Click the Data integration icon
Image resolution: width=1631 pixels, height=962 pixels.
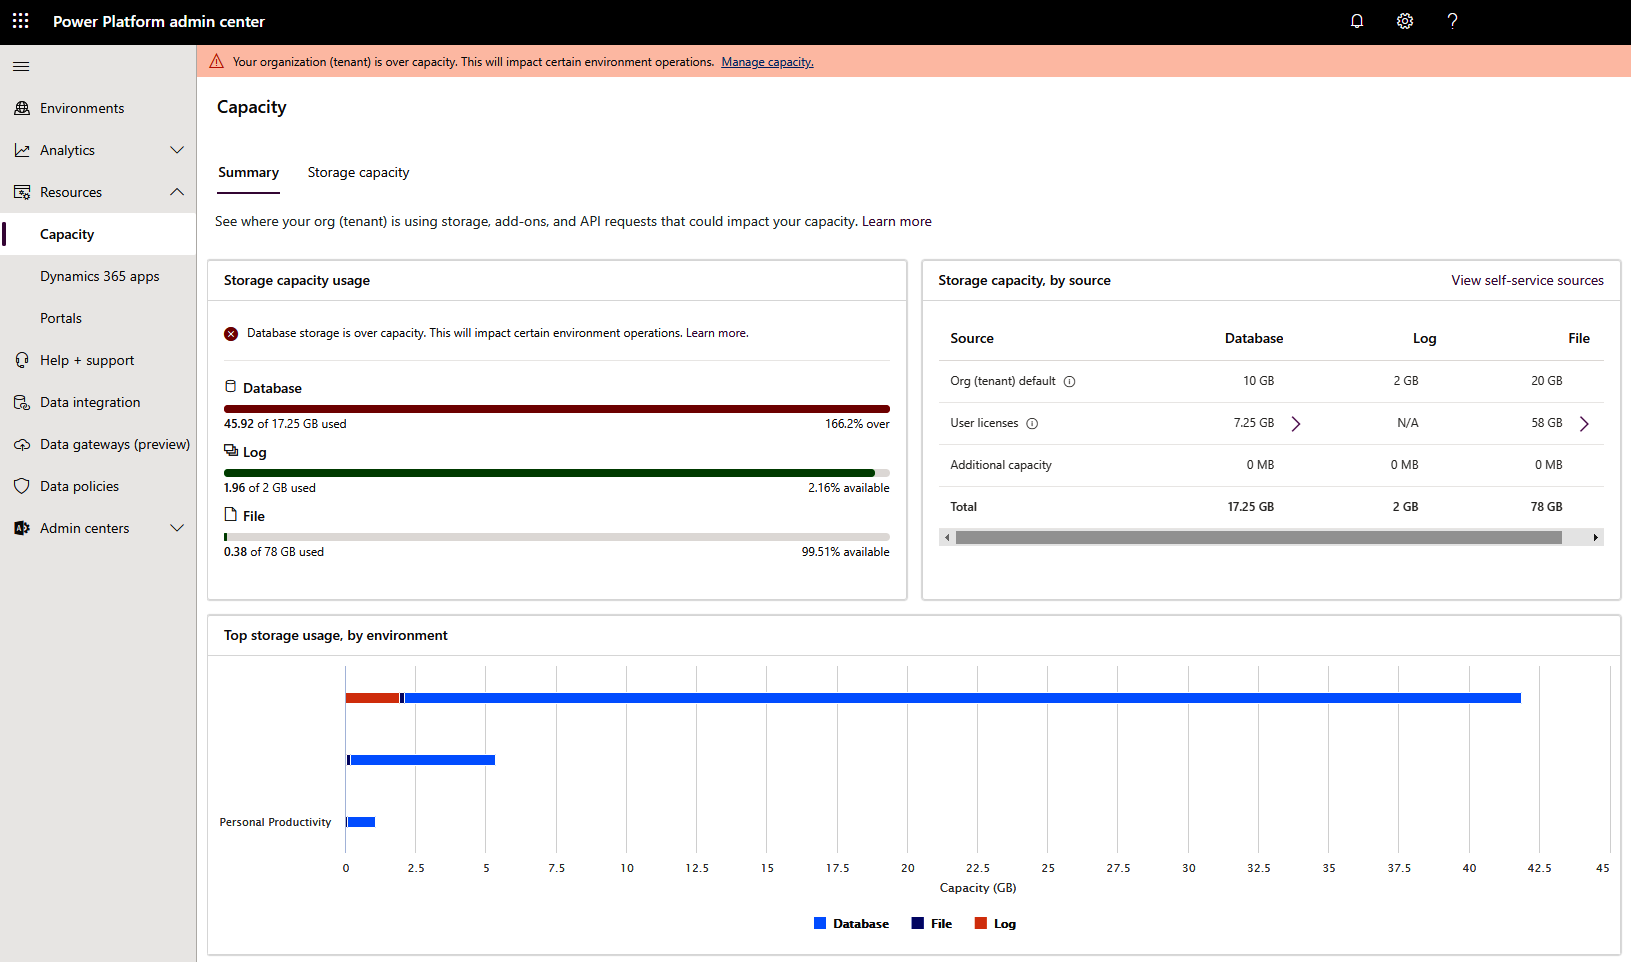click(22, 402)
